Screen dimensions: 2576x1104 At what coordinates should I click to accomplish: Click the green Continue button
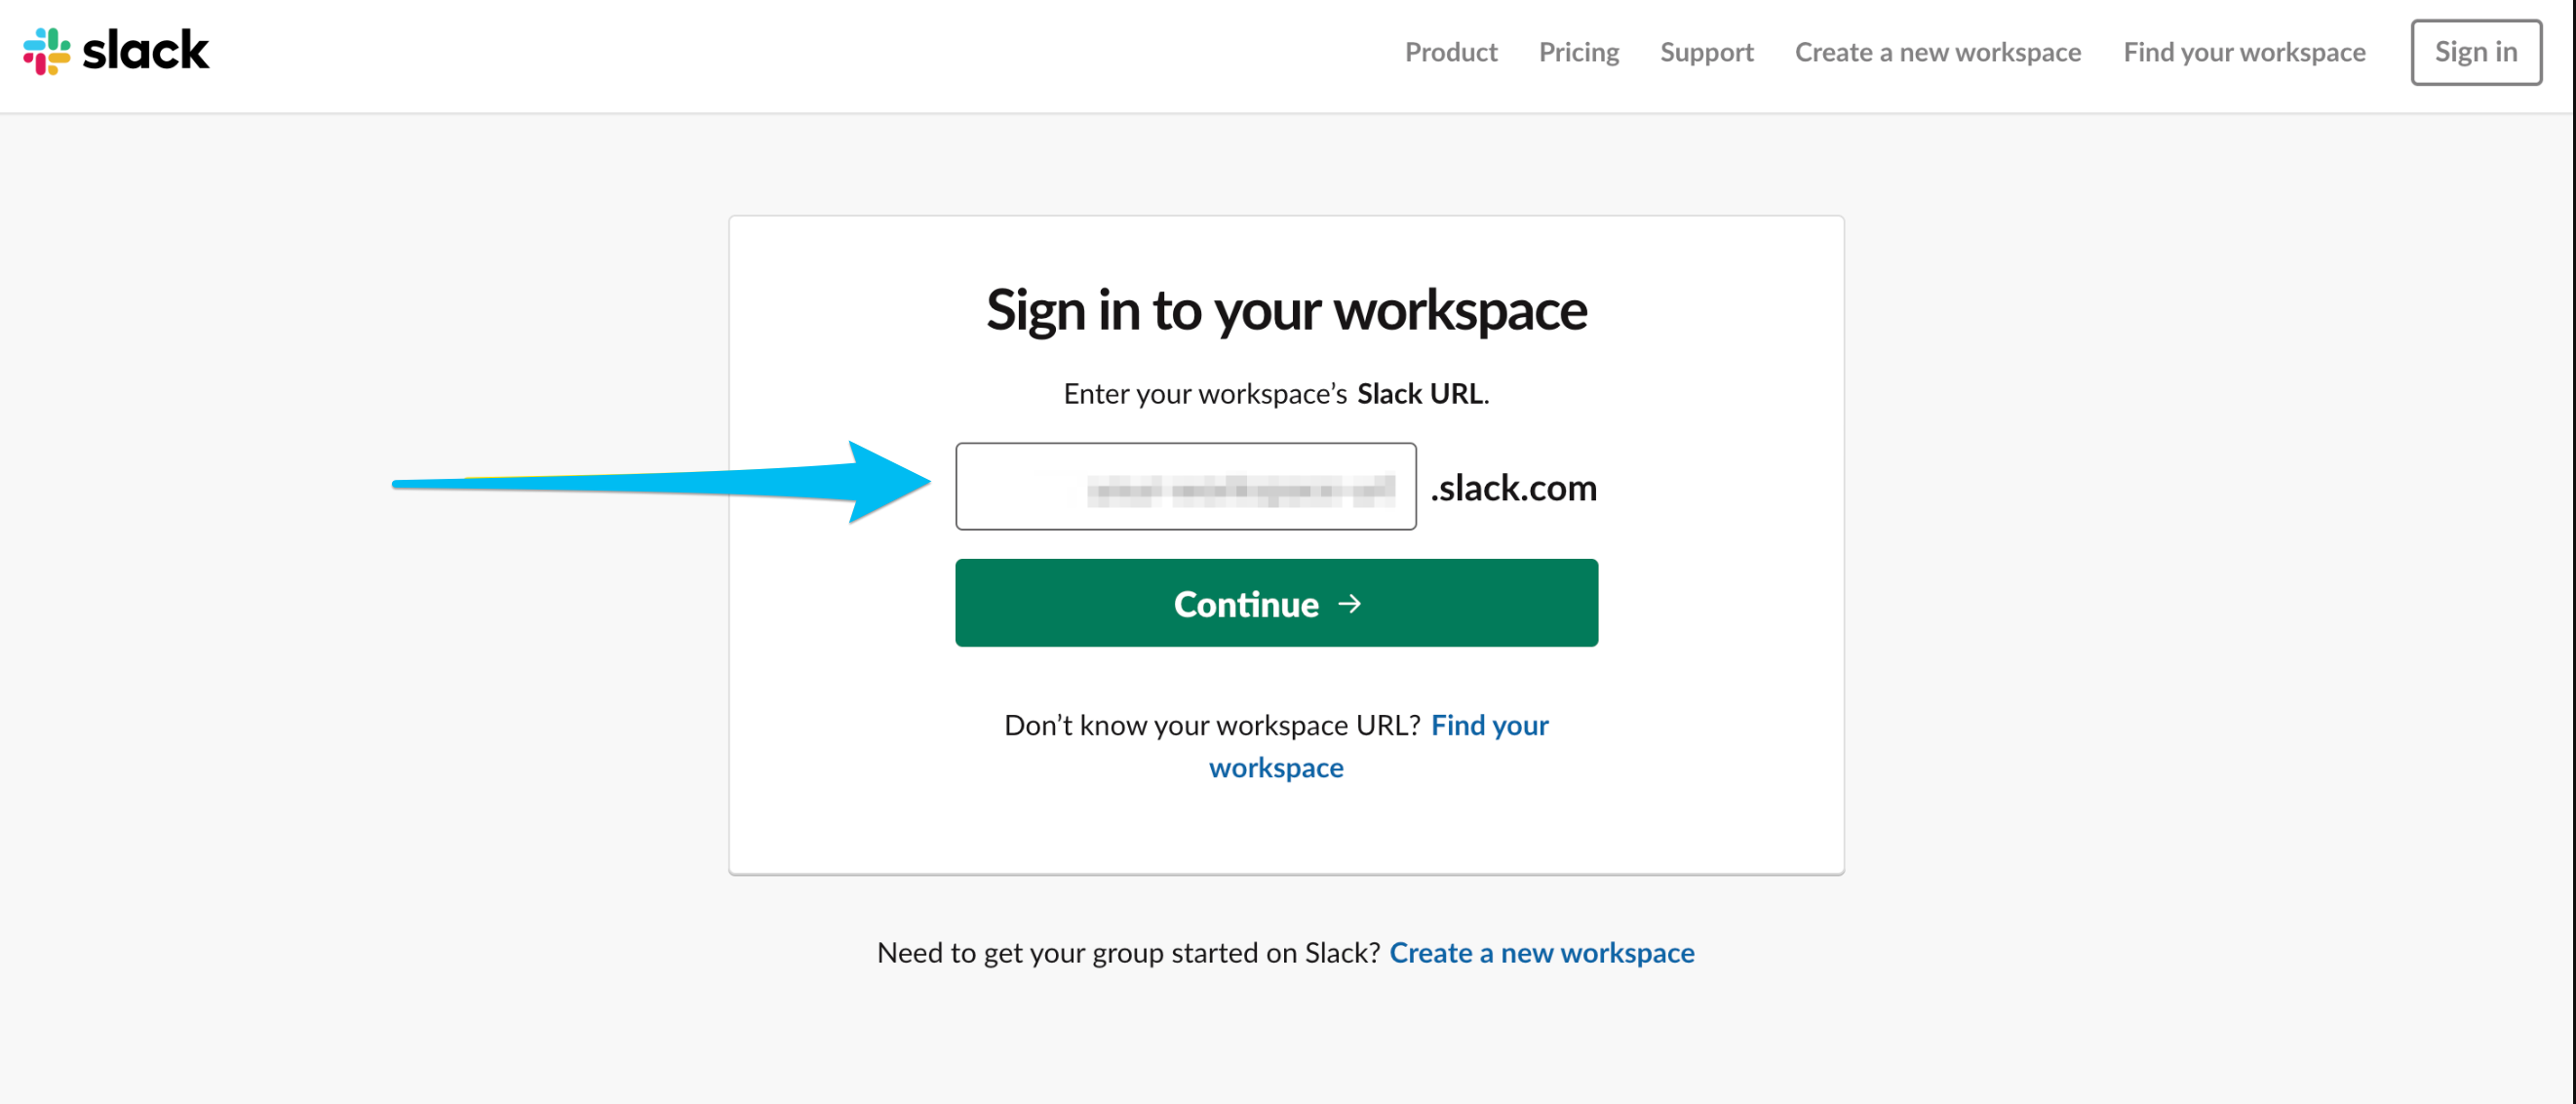point(1275,603)
